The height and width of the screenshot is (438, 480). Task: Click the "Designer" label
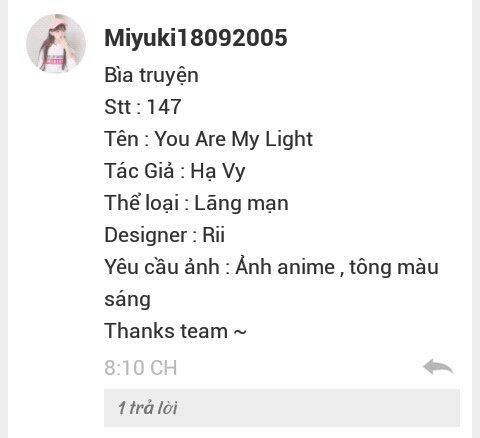coord(146,235)
